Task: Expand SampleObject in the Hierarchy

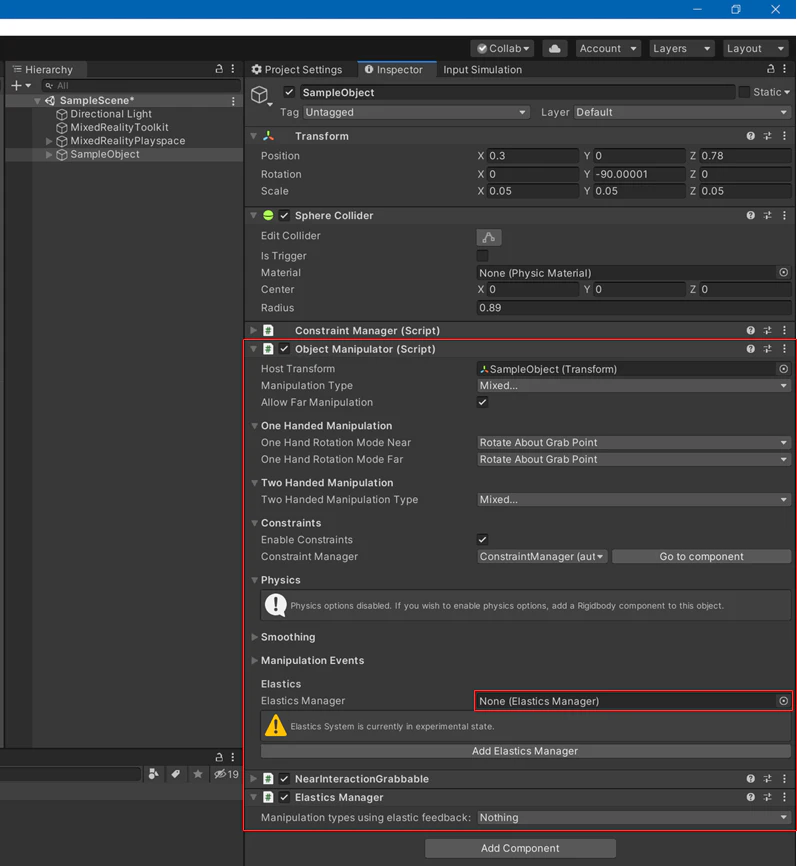Action: pos(49,155)
